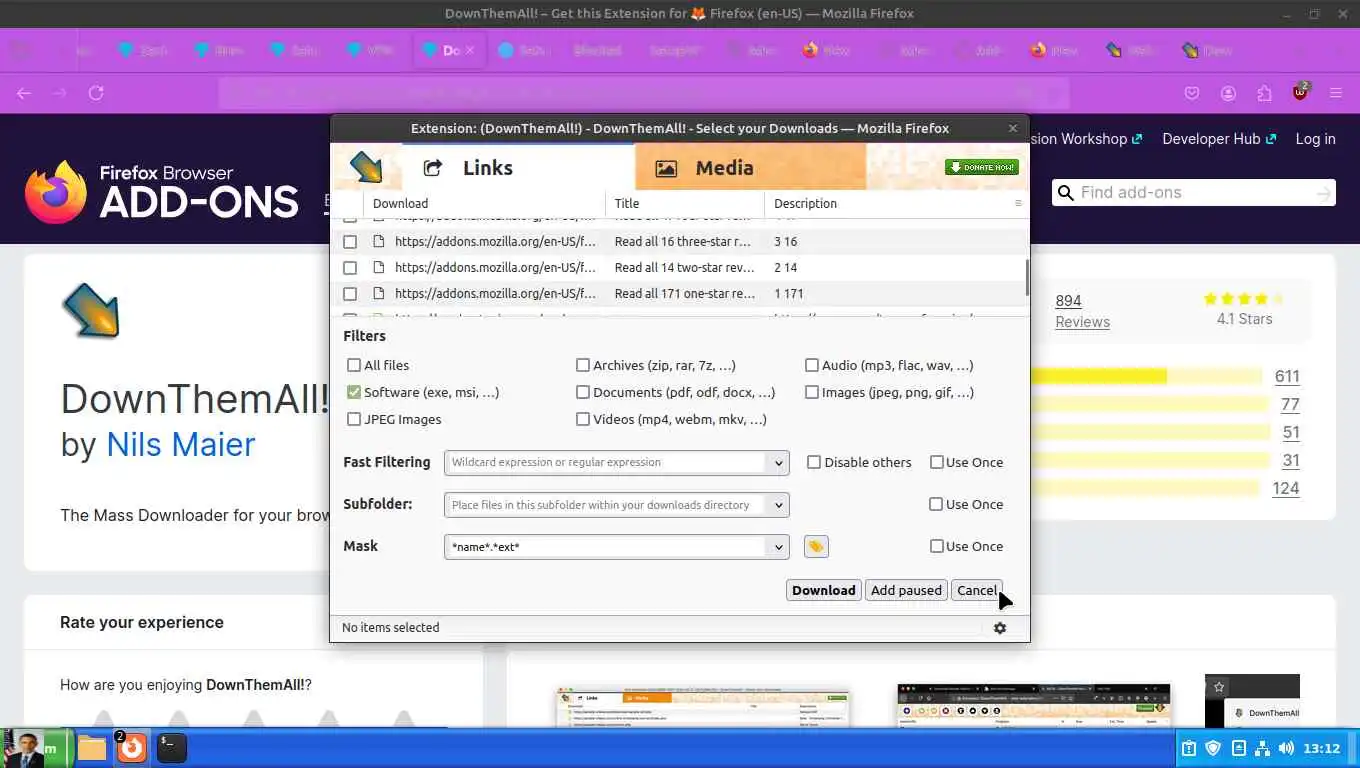Enable the Documents (pdf, odf, docx) filter

[x=583, y=392]
